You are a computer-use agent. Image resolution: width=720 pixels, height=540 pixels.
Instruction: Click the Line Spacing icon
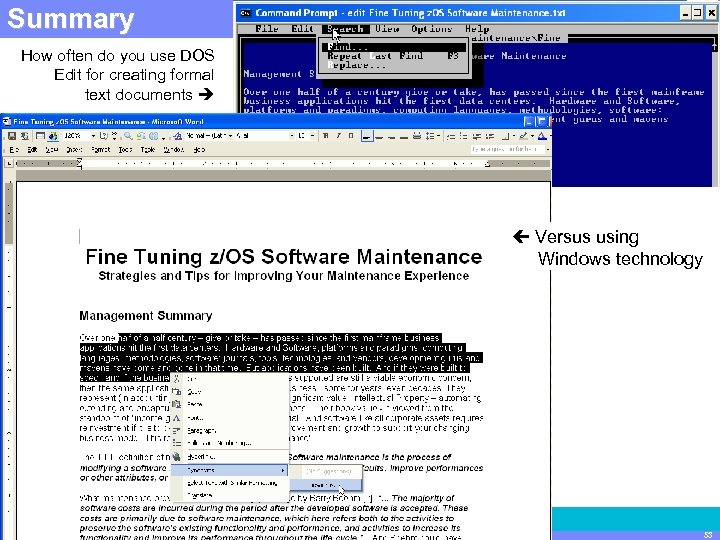(x=429, y=136)
